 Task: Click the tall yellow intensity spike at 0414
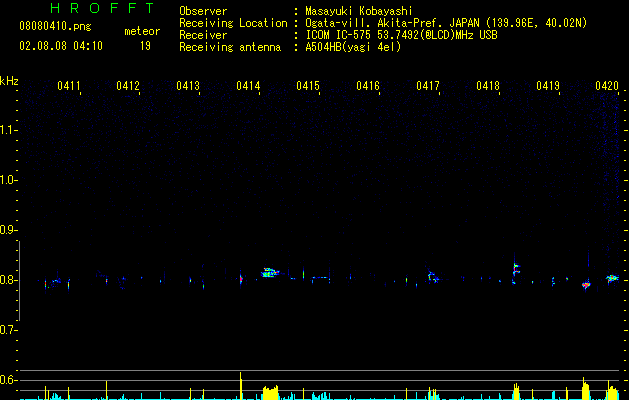[241, 386]
